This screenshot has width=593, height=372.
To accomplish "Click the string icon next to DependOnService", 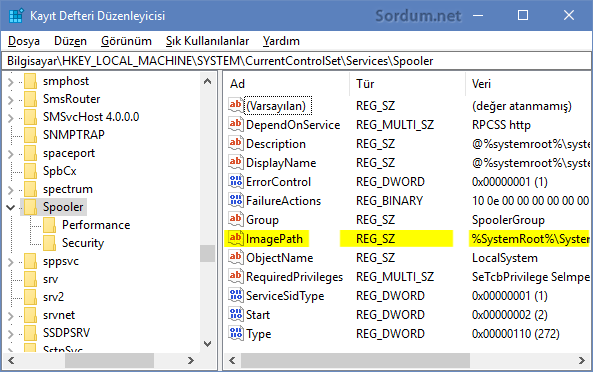I will [x=235, y=124].
